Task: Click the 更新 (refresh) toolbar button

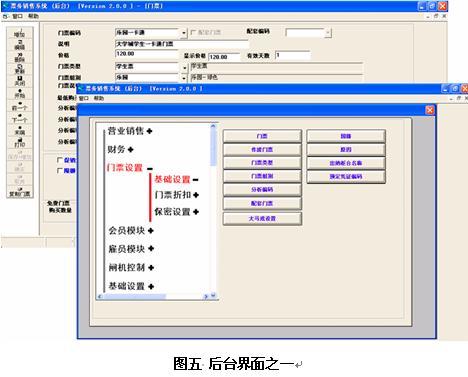Action: [20, 69]
